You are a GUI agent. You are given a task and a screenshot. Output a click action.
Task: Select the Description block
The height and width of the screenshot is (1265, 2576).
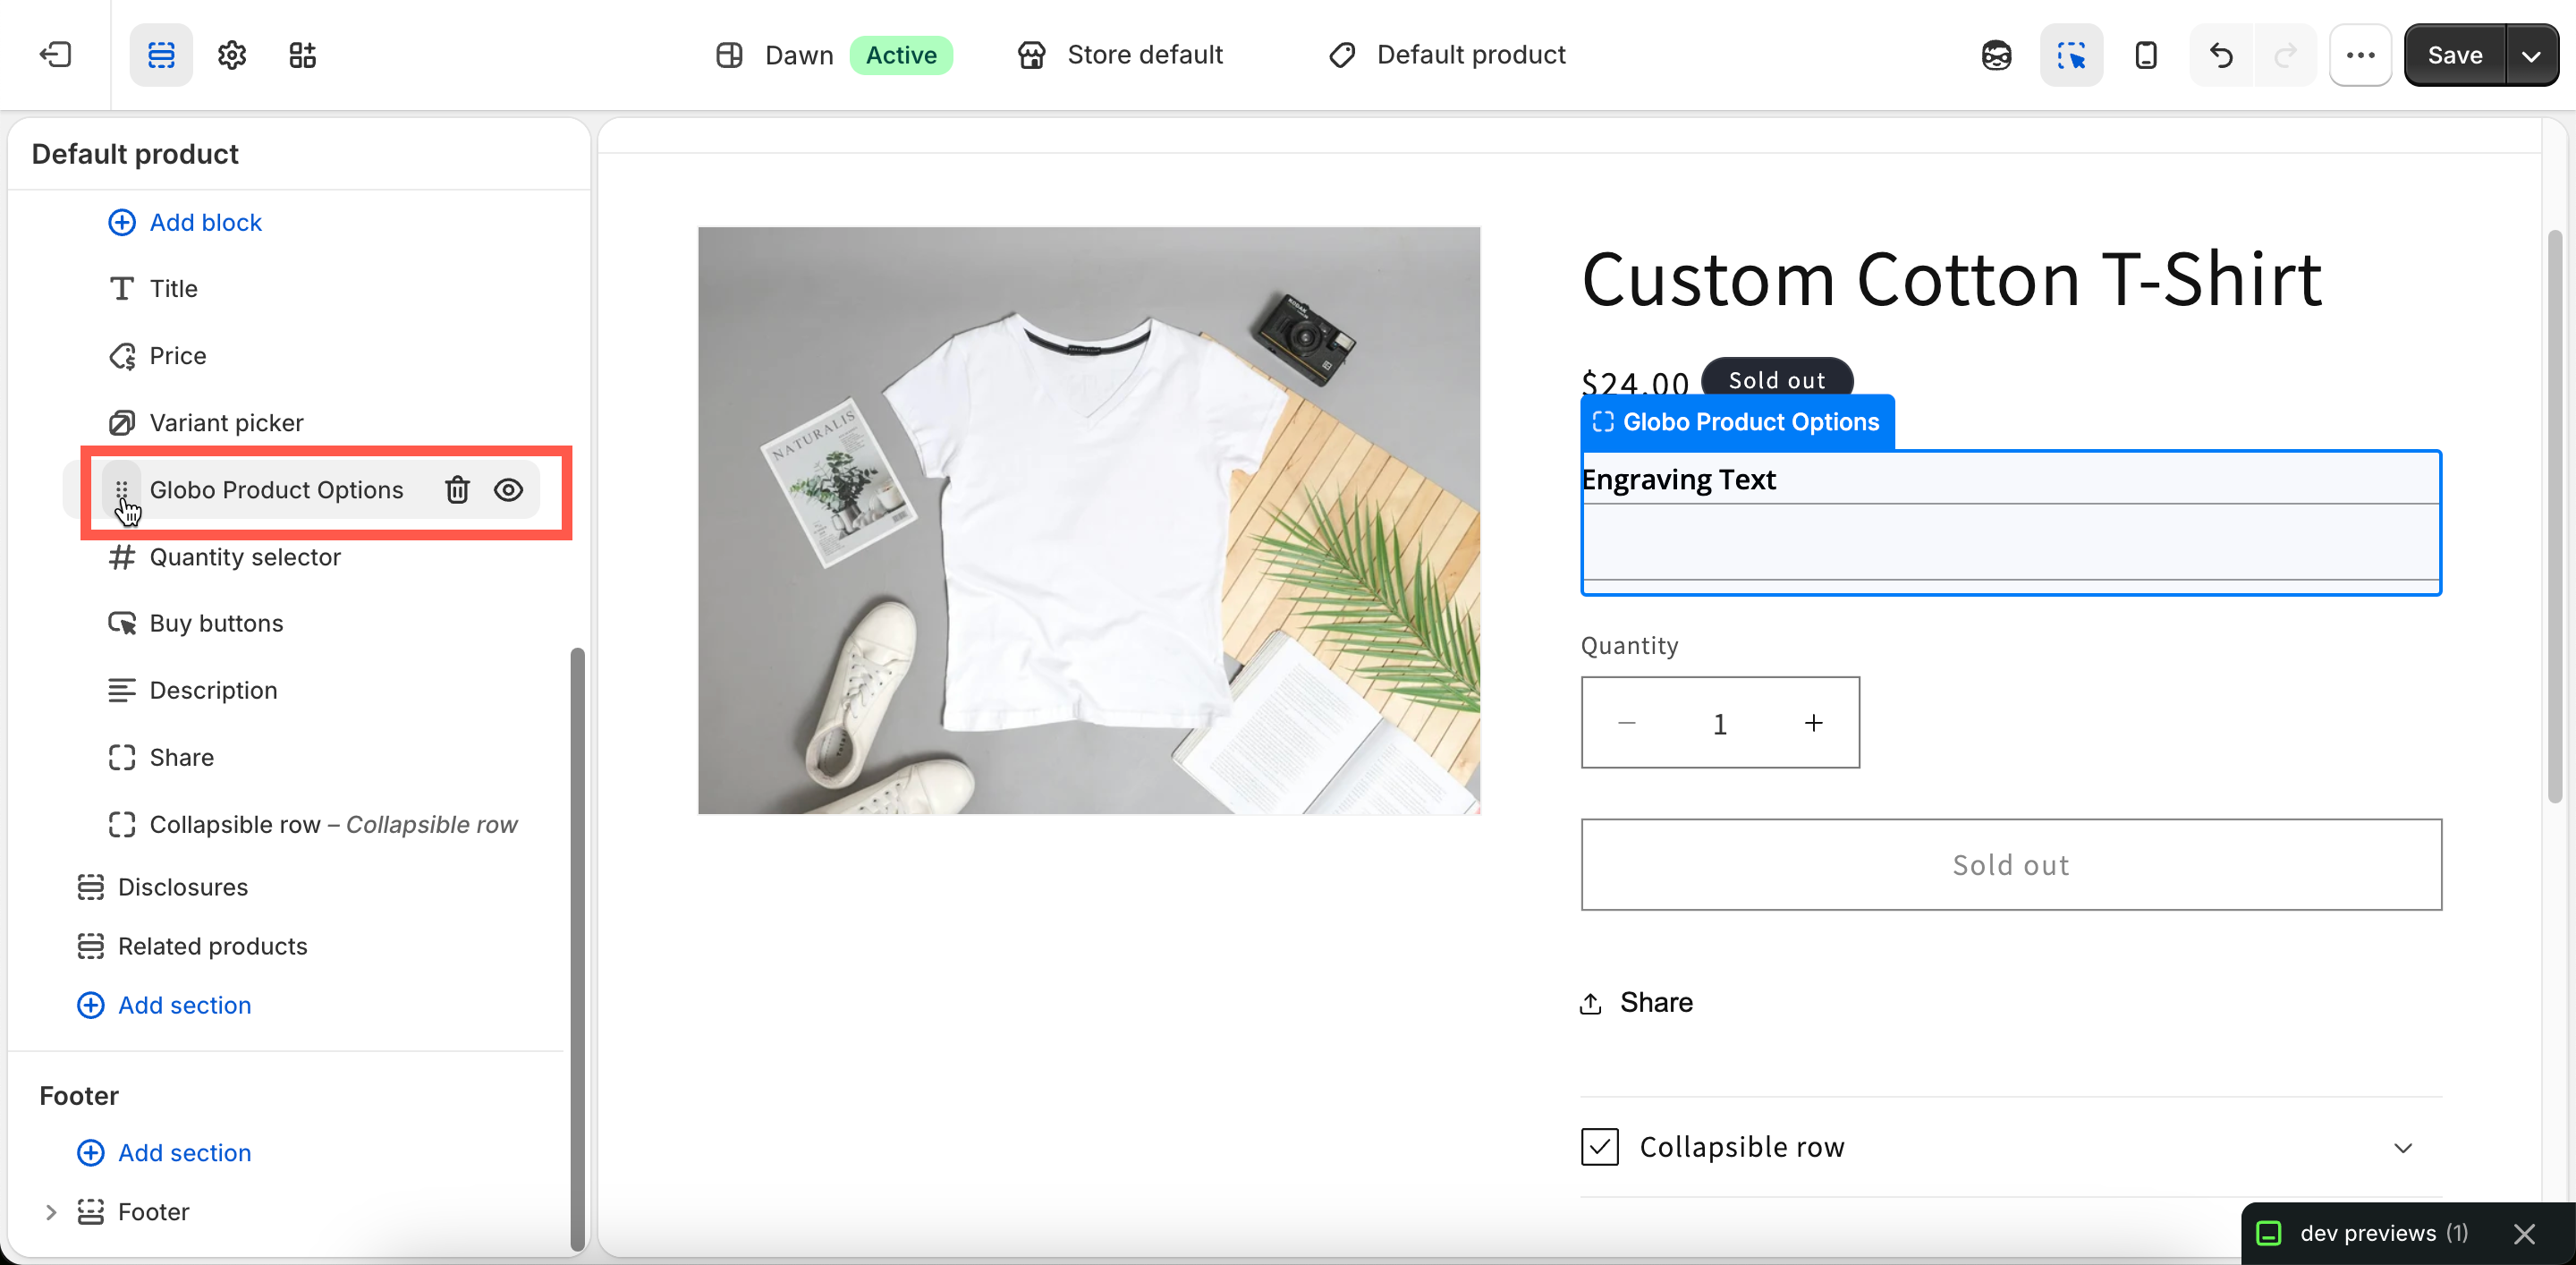192,691
